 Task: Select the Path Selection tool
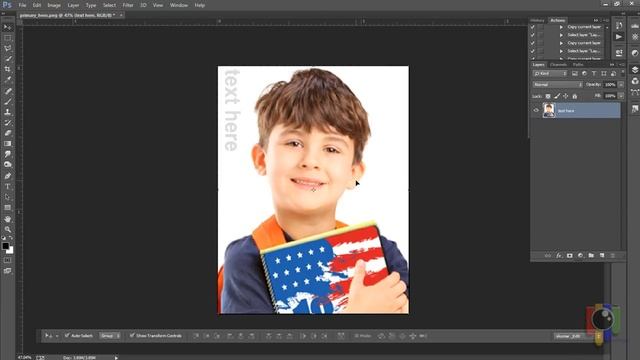point(7,197)
